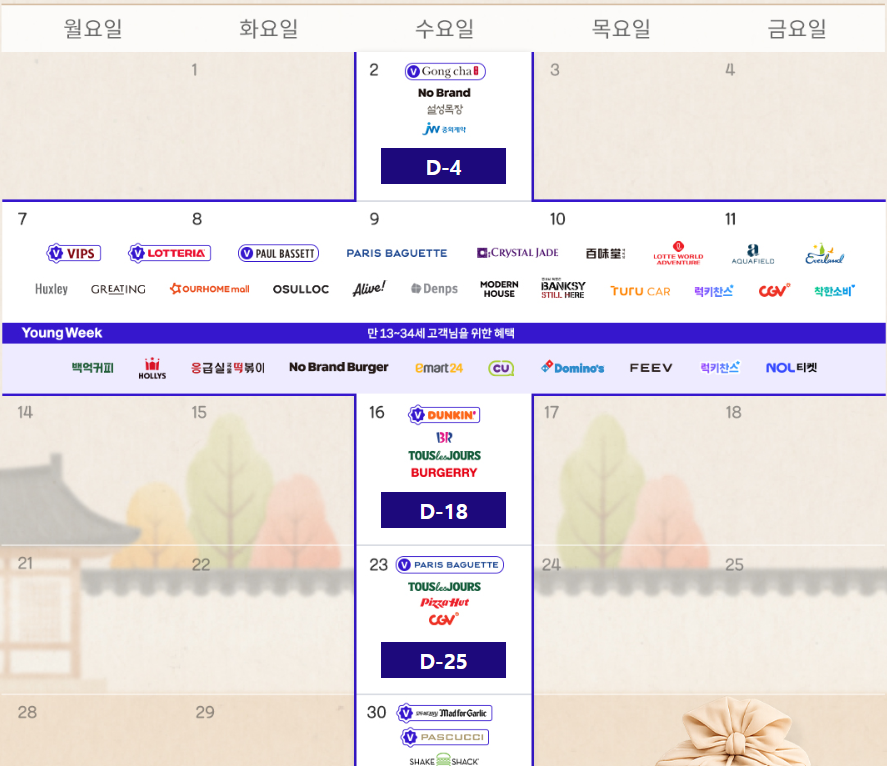Open the LOTTERIA brand logo
This screenshot has height=766, width=887.
[x=170, y=253]
